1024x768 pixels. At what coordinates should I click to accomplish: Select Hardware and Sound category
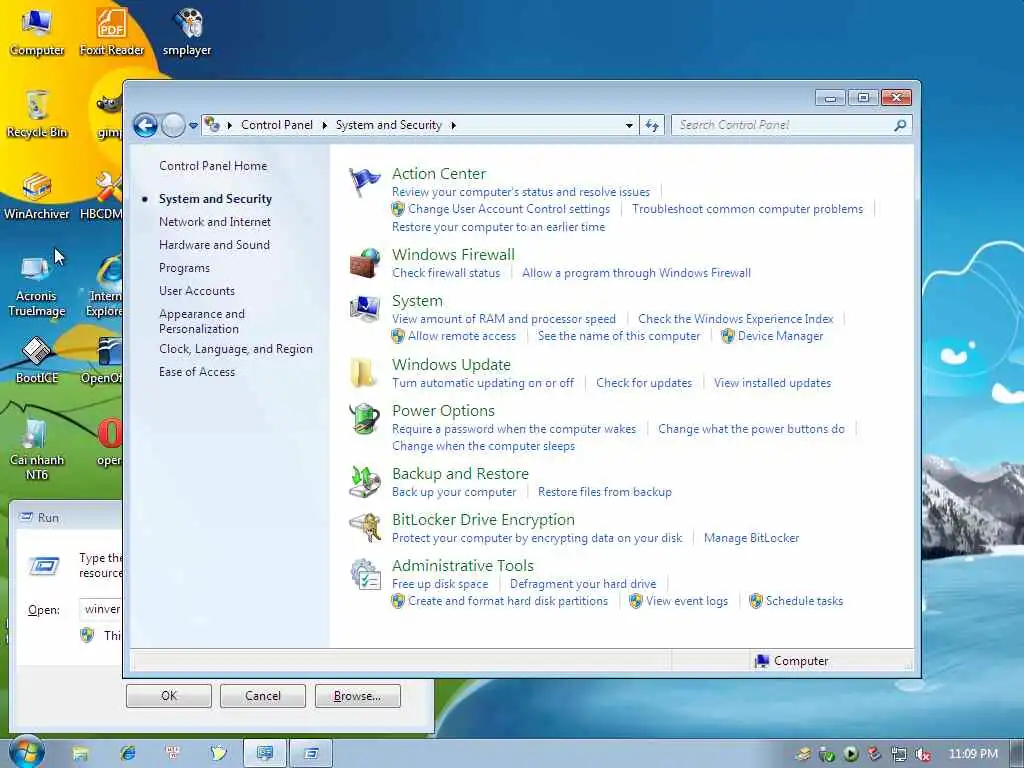(x=214, y=245)
